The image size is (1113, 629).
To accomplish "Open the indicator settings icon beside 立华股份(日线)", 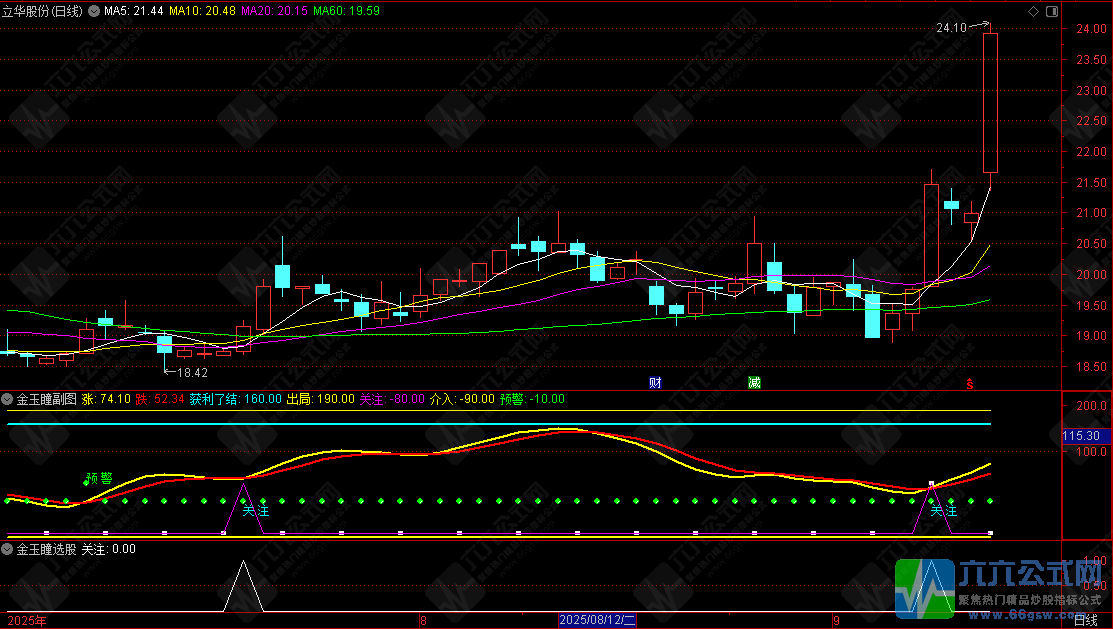I will click(94, 11).
